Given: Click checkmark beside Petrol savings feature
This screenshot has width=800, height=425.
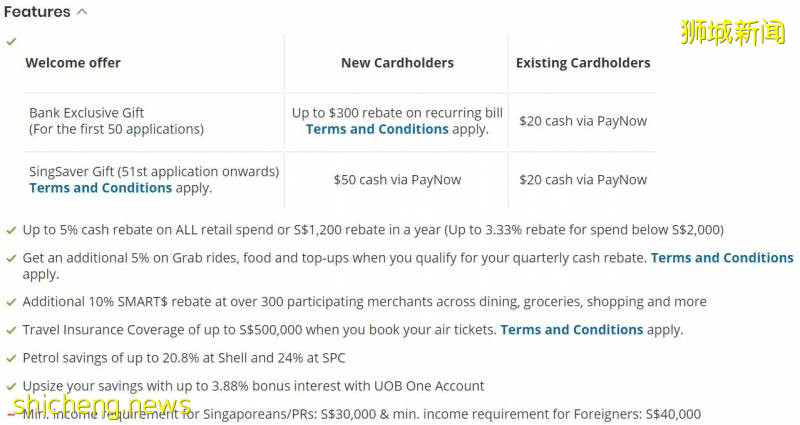Looking at the screenshot, I should (x=11, y=358).
